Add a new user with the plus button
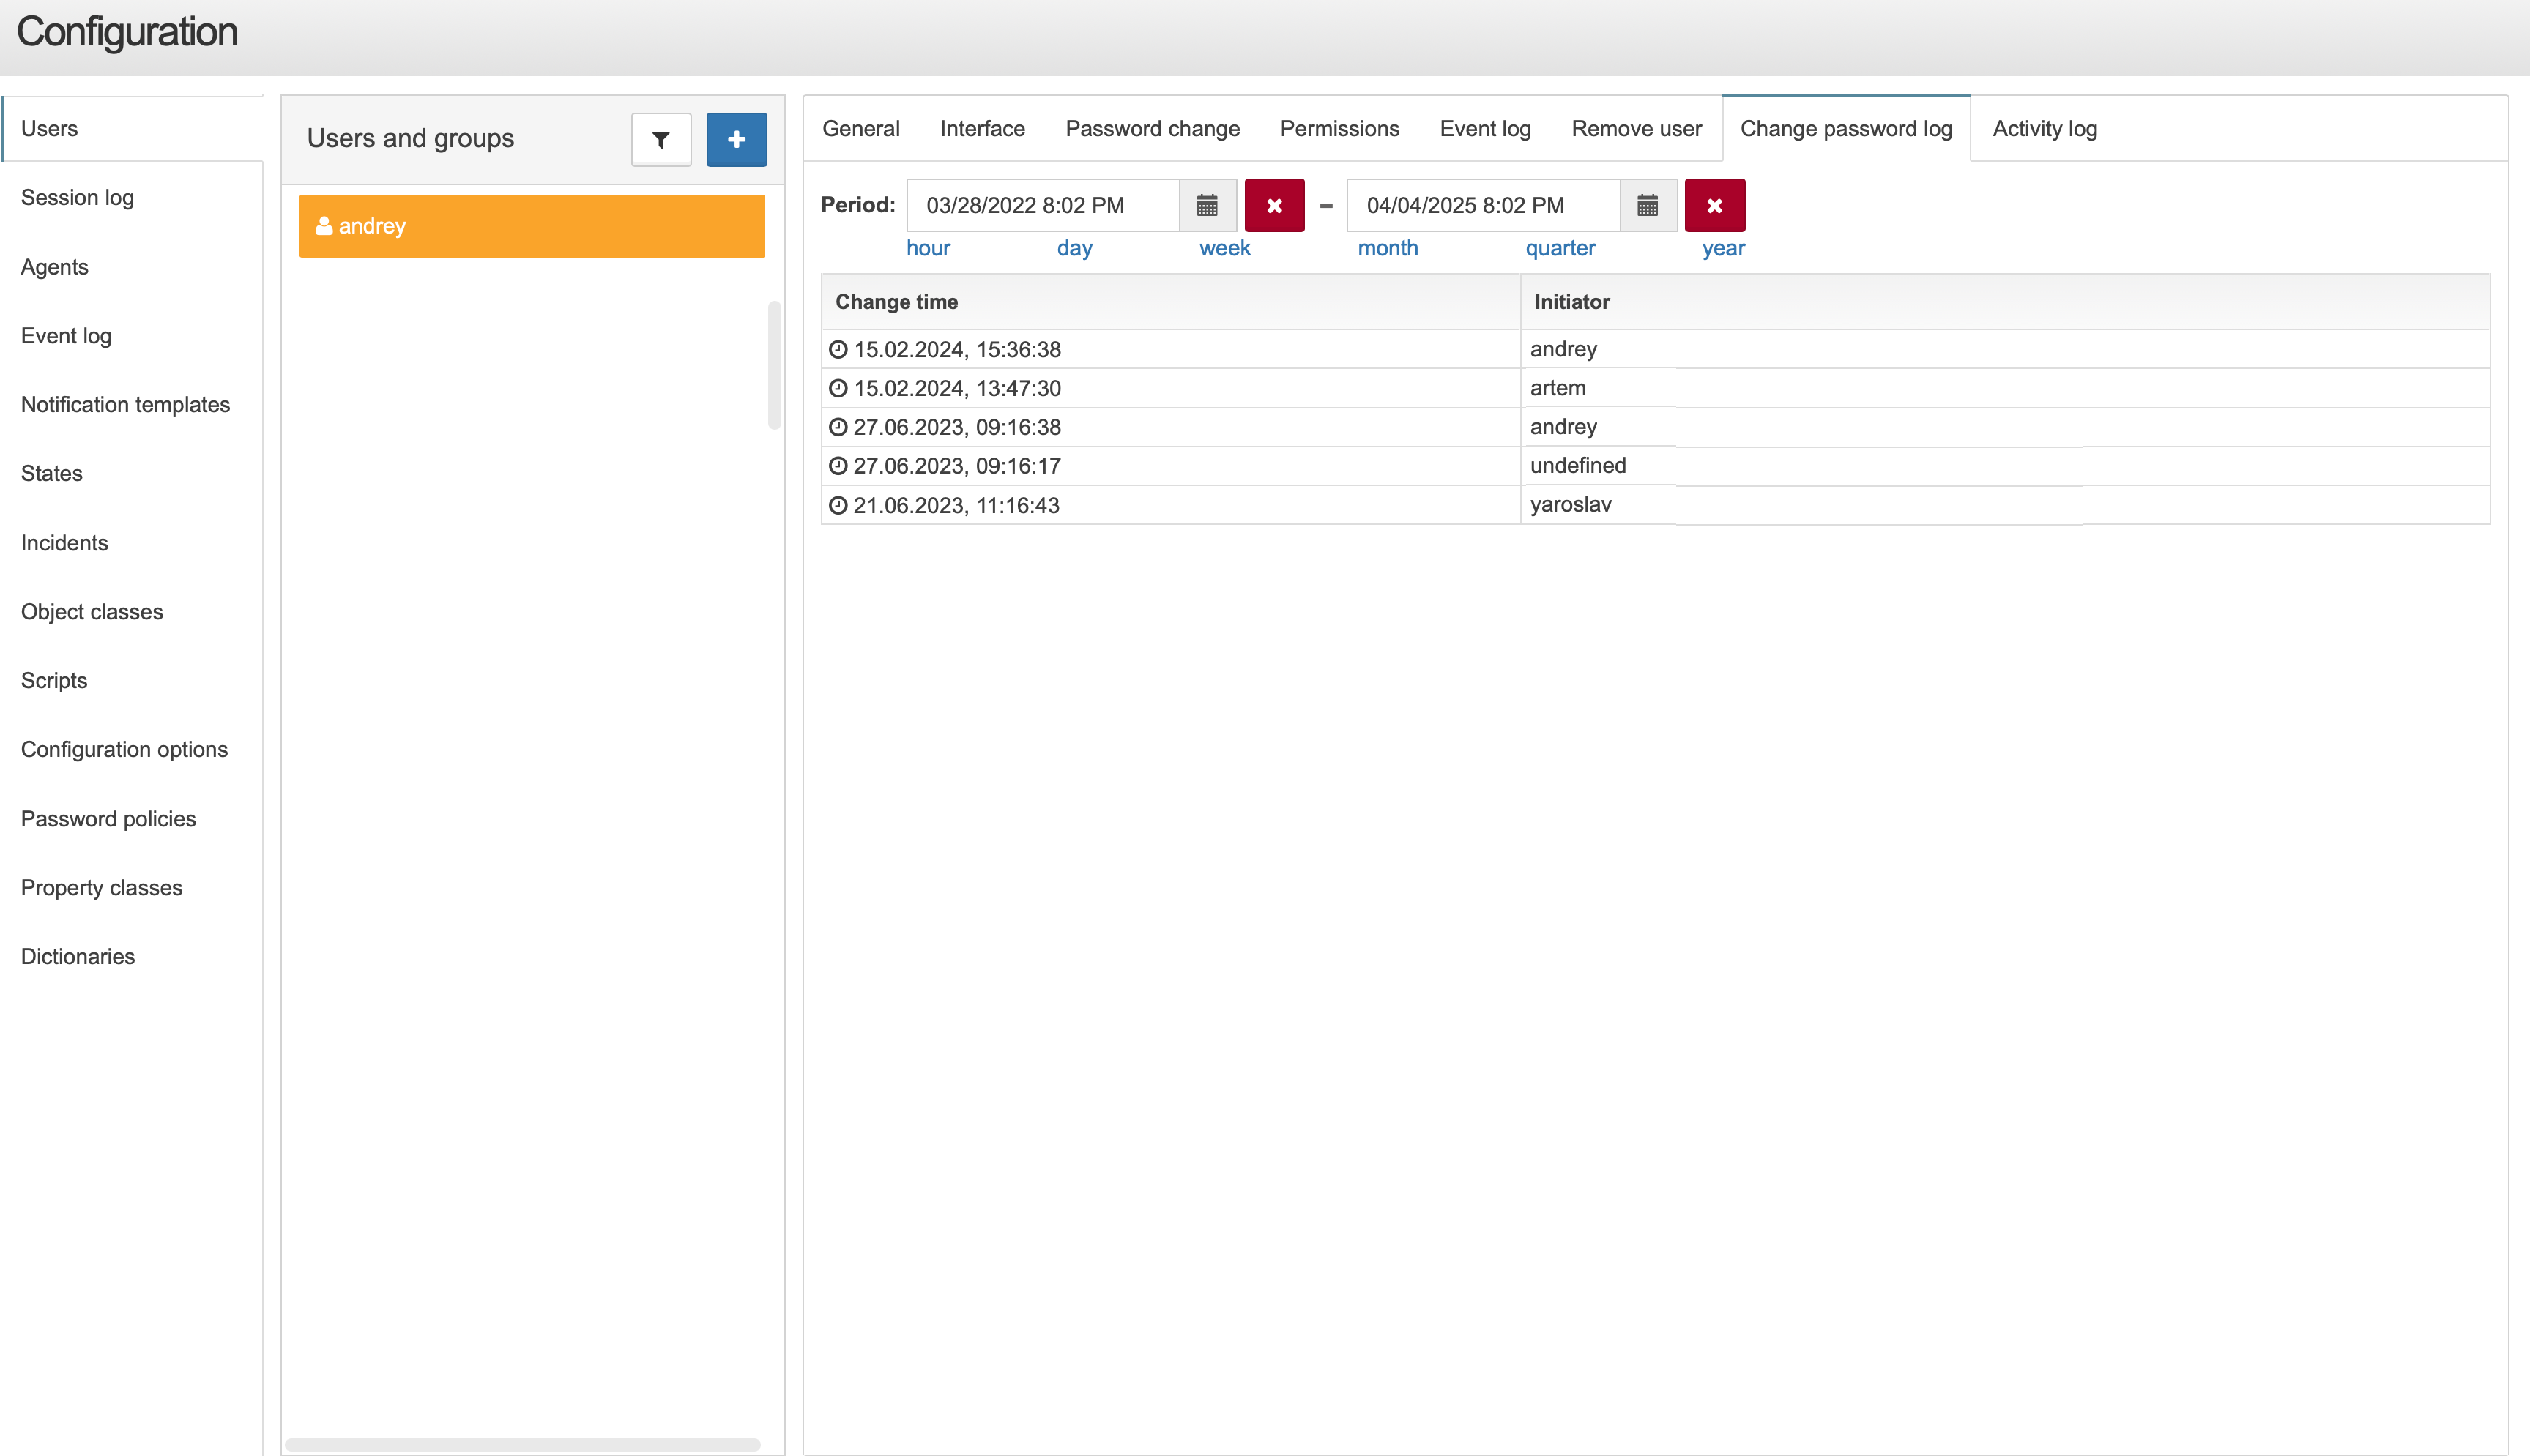 pos(736,140)
